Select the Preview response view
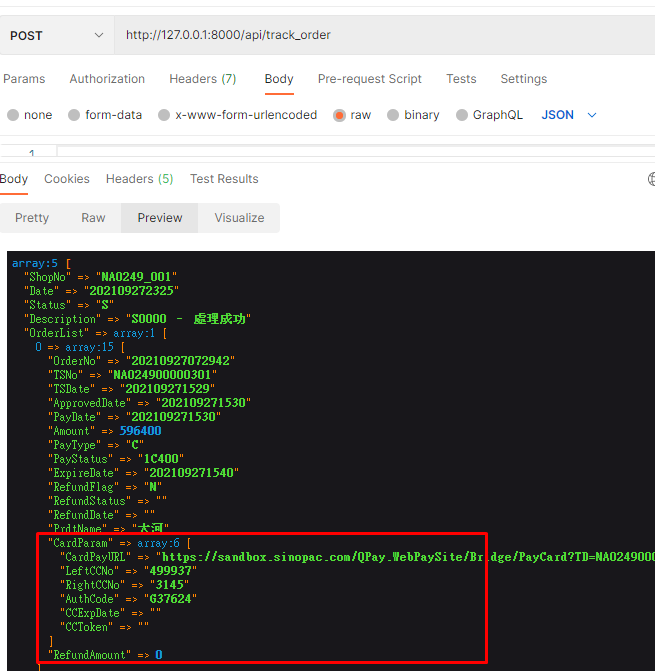 (160, 218)
